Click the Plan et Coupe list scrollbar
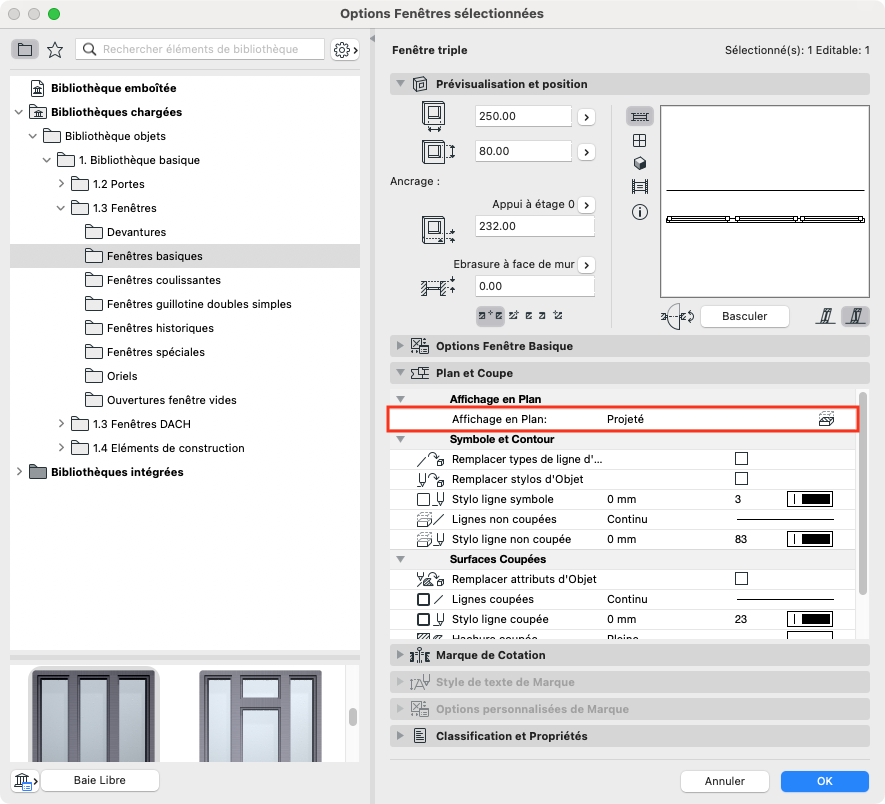 click(862, 493)
